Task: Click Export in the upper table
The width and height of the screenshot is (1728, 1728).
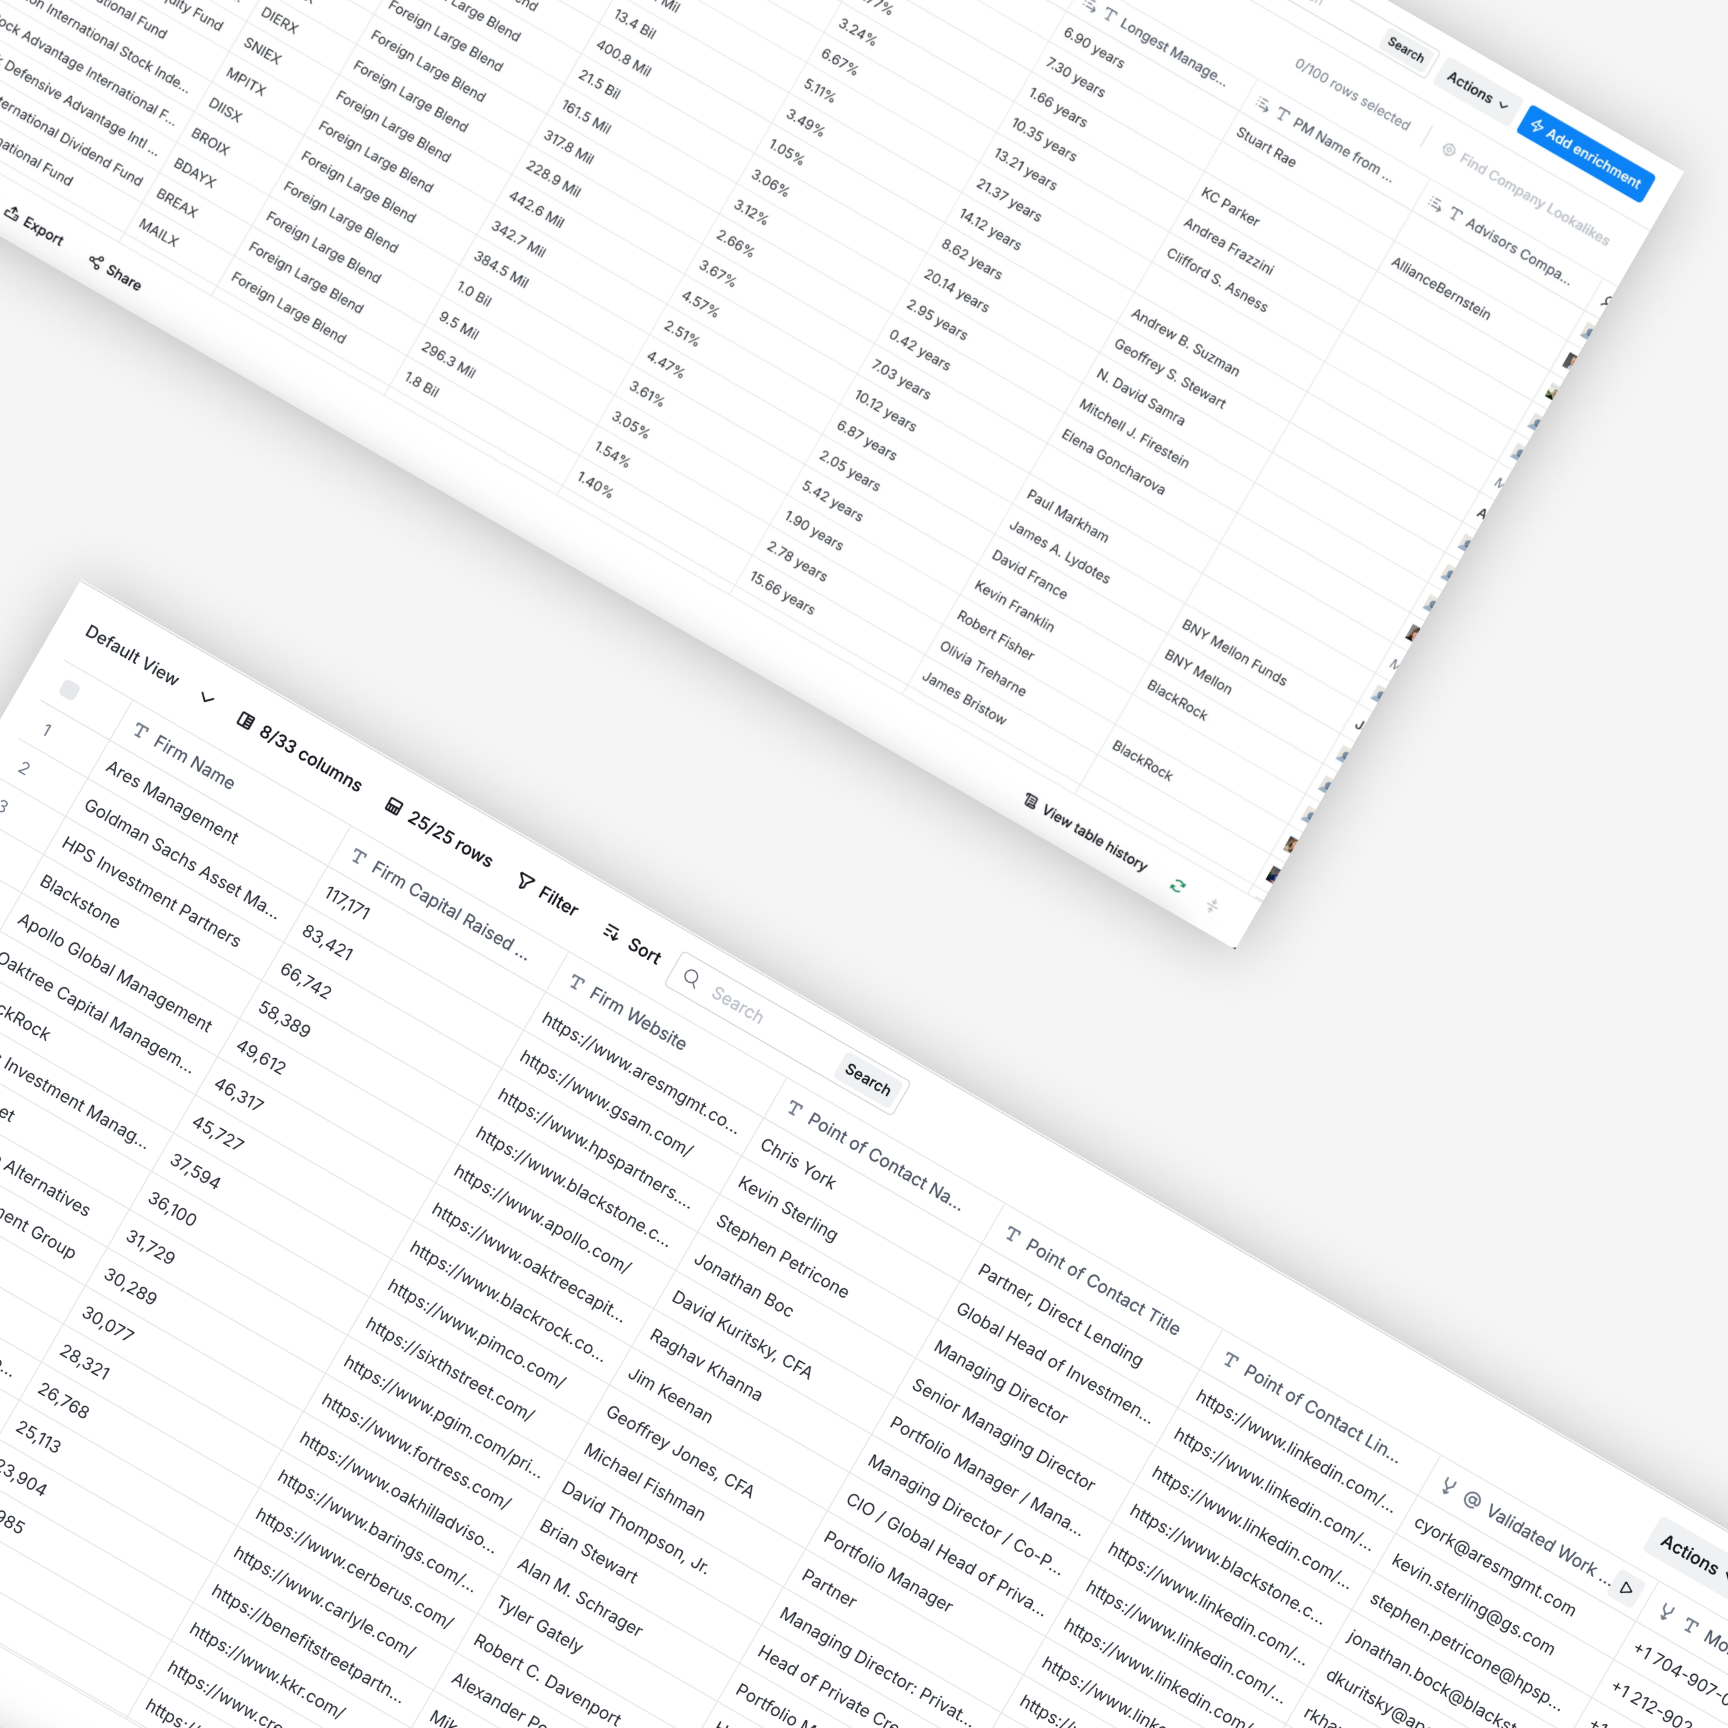Action: click(35, 226)
